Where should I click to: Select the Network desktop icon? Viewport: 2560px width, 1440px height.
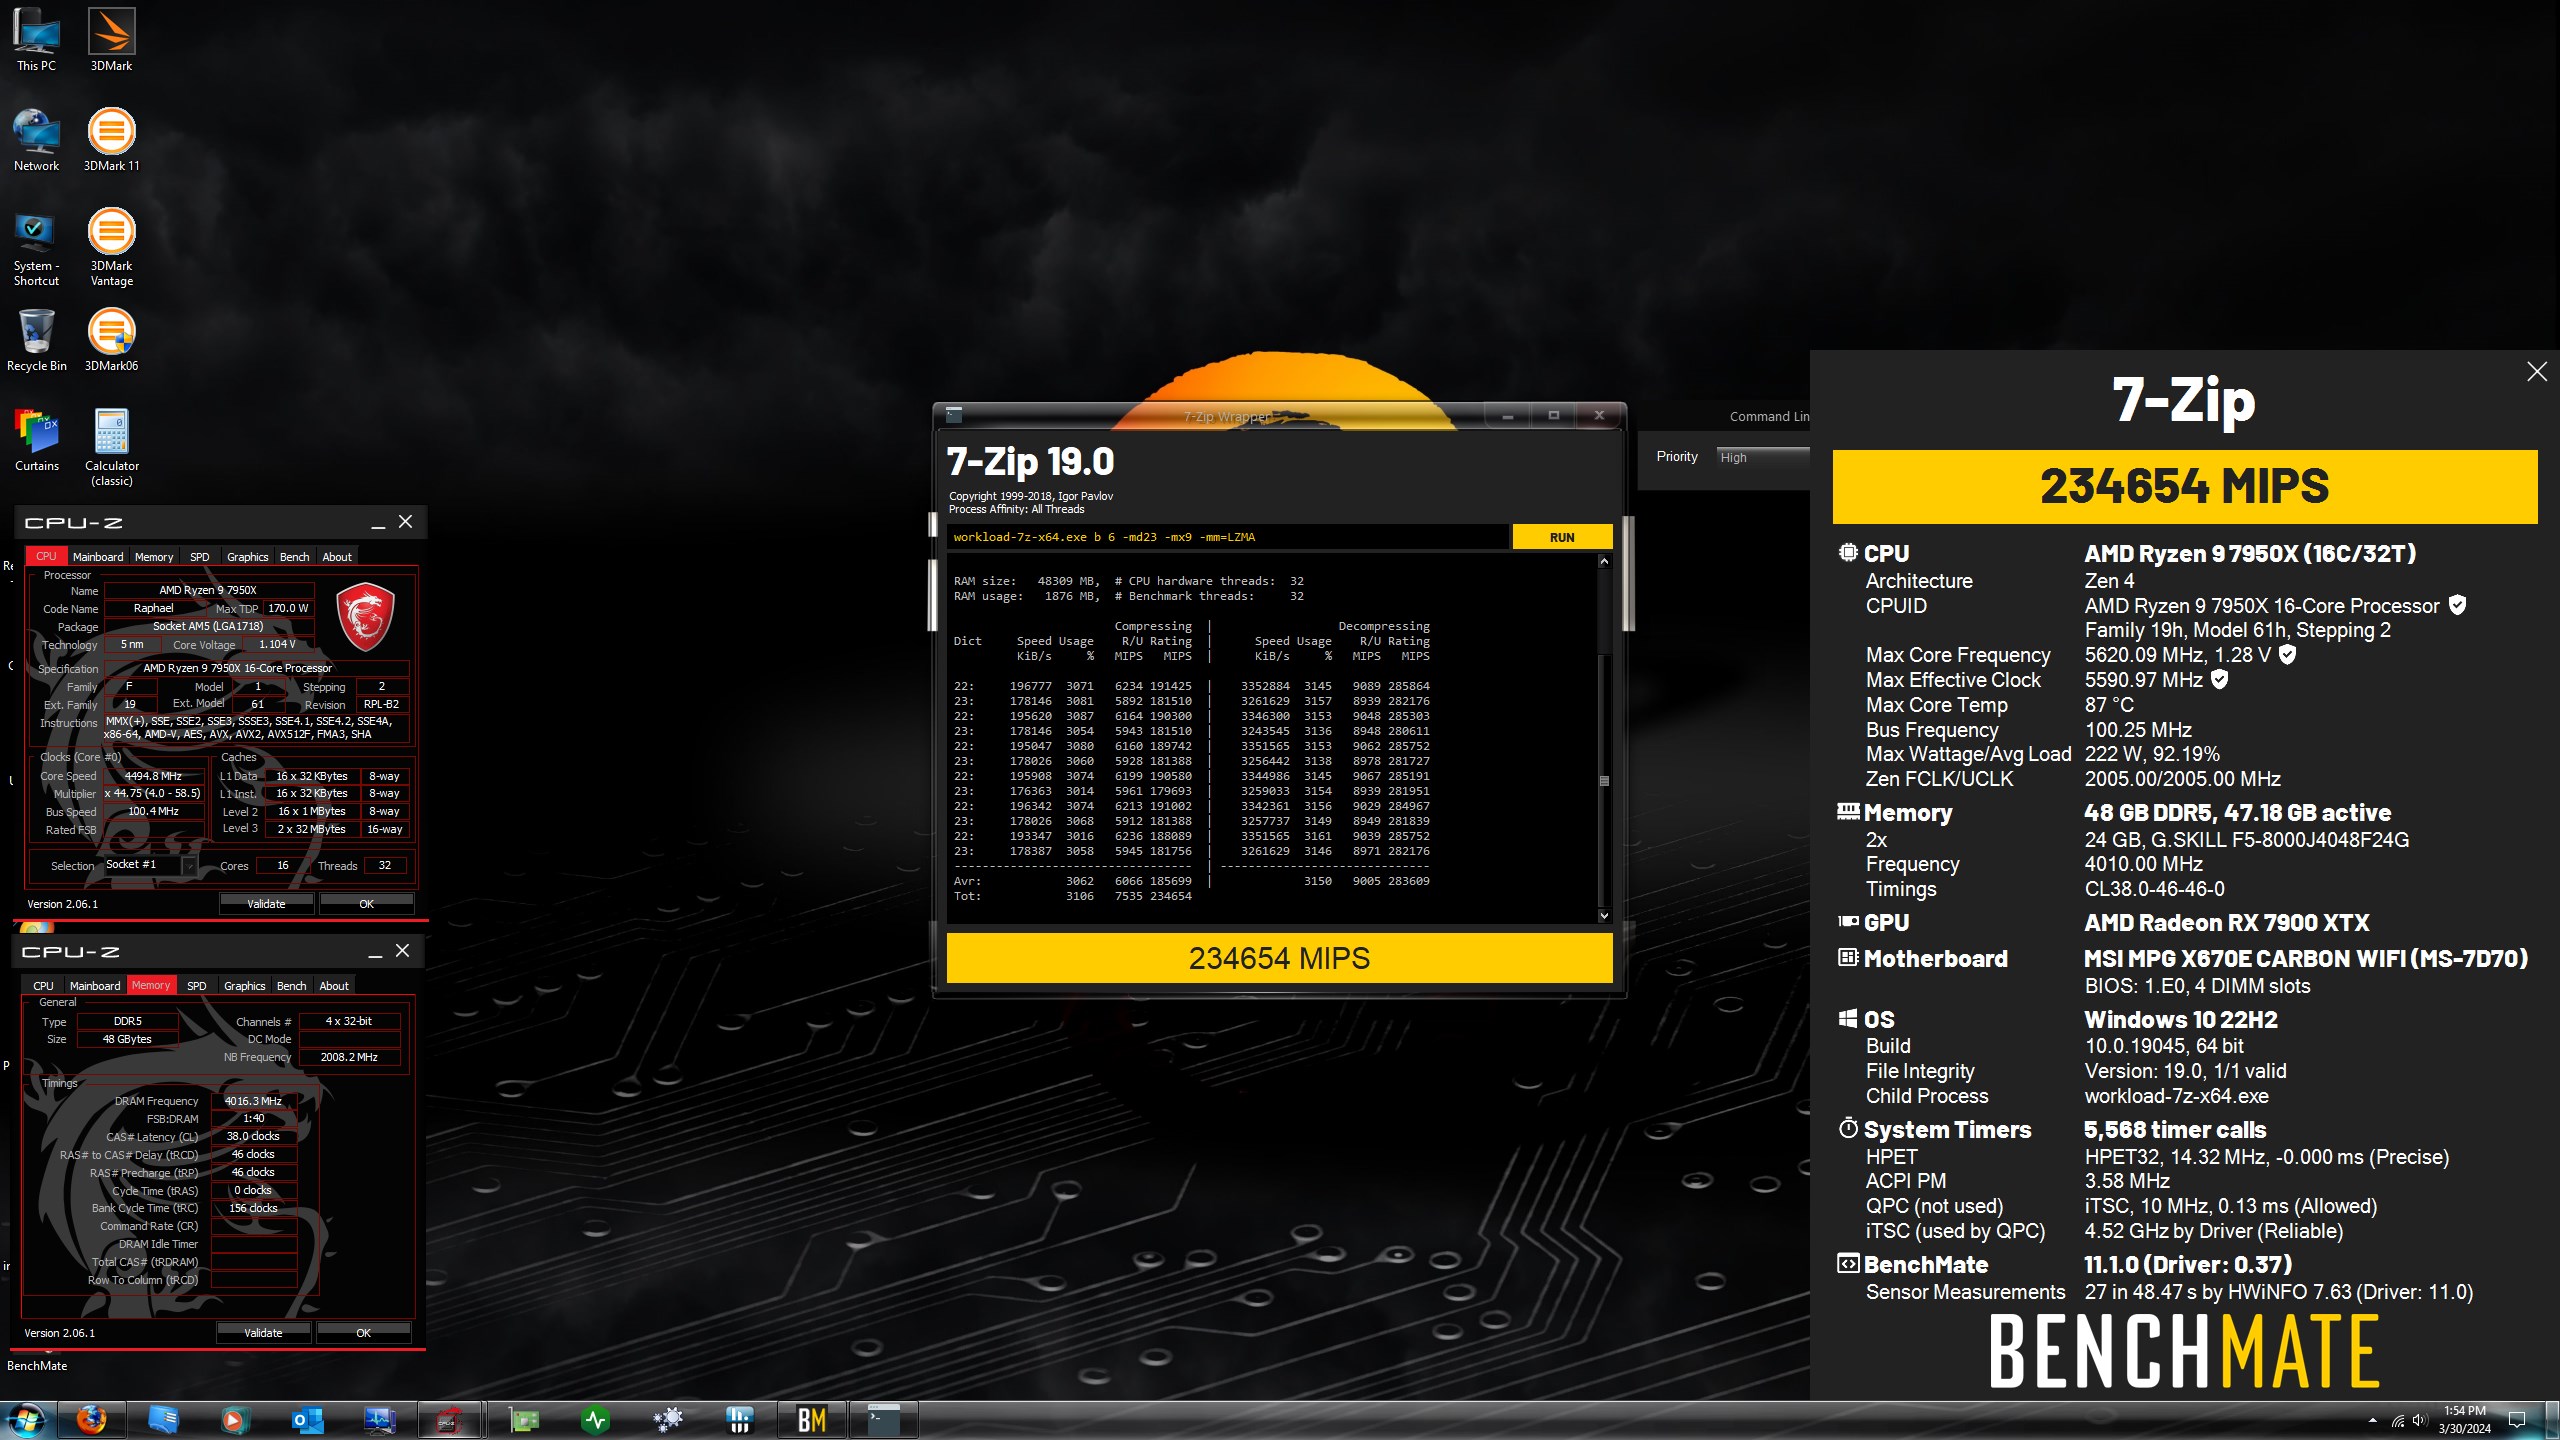(x=36, y=140)
